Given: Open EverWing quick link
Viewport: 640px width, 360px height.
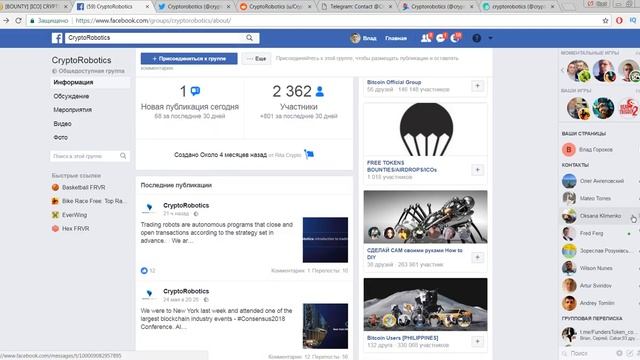Looking at the screenshot, I should click(70, 215).
